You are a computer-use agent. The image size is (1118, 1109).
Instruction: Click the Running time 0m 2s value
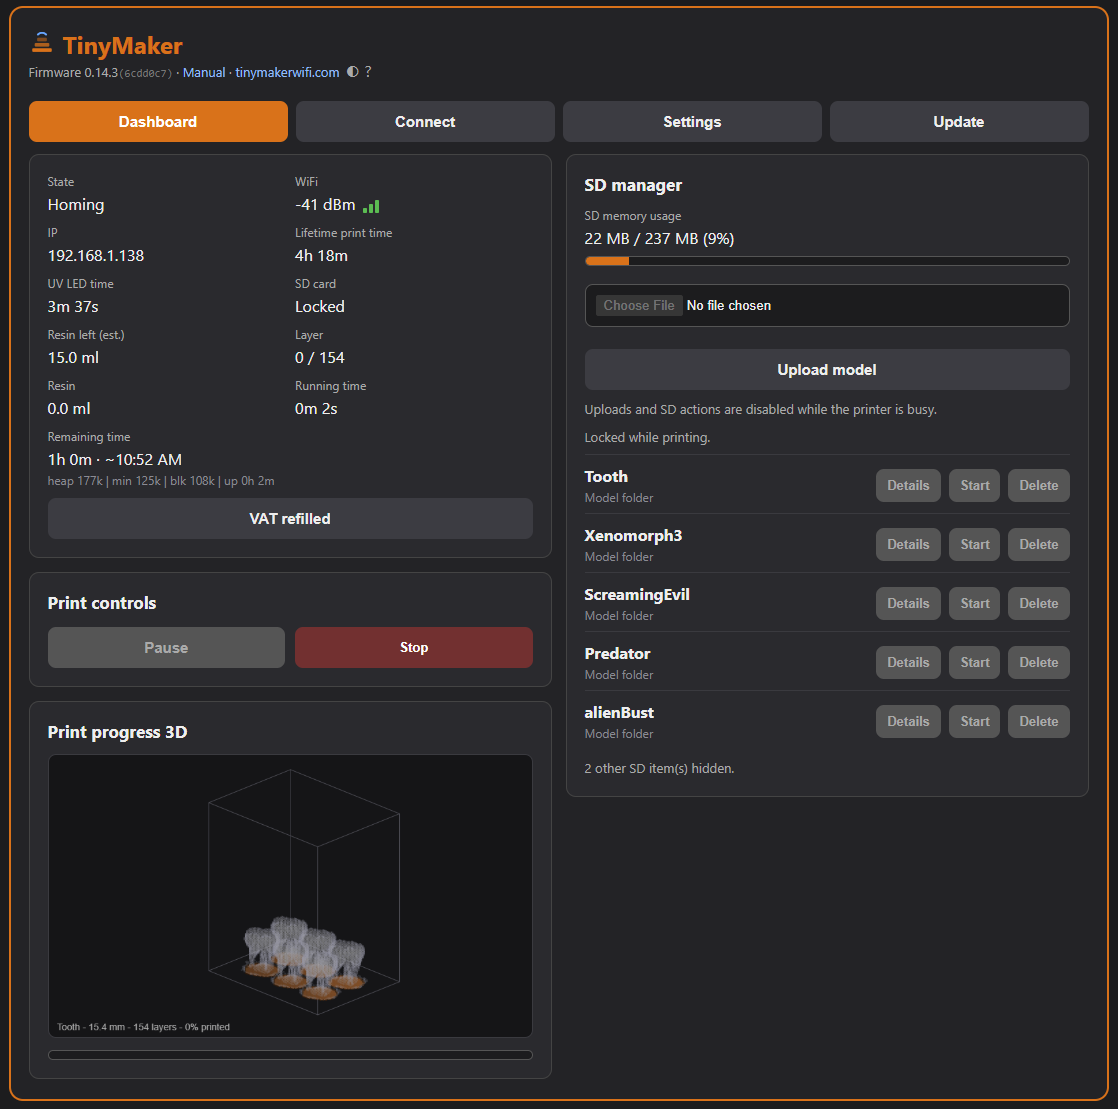316,409
